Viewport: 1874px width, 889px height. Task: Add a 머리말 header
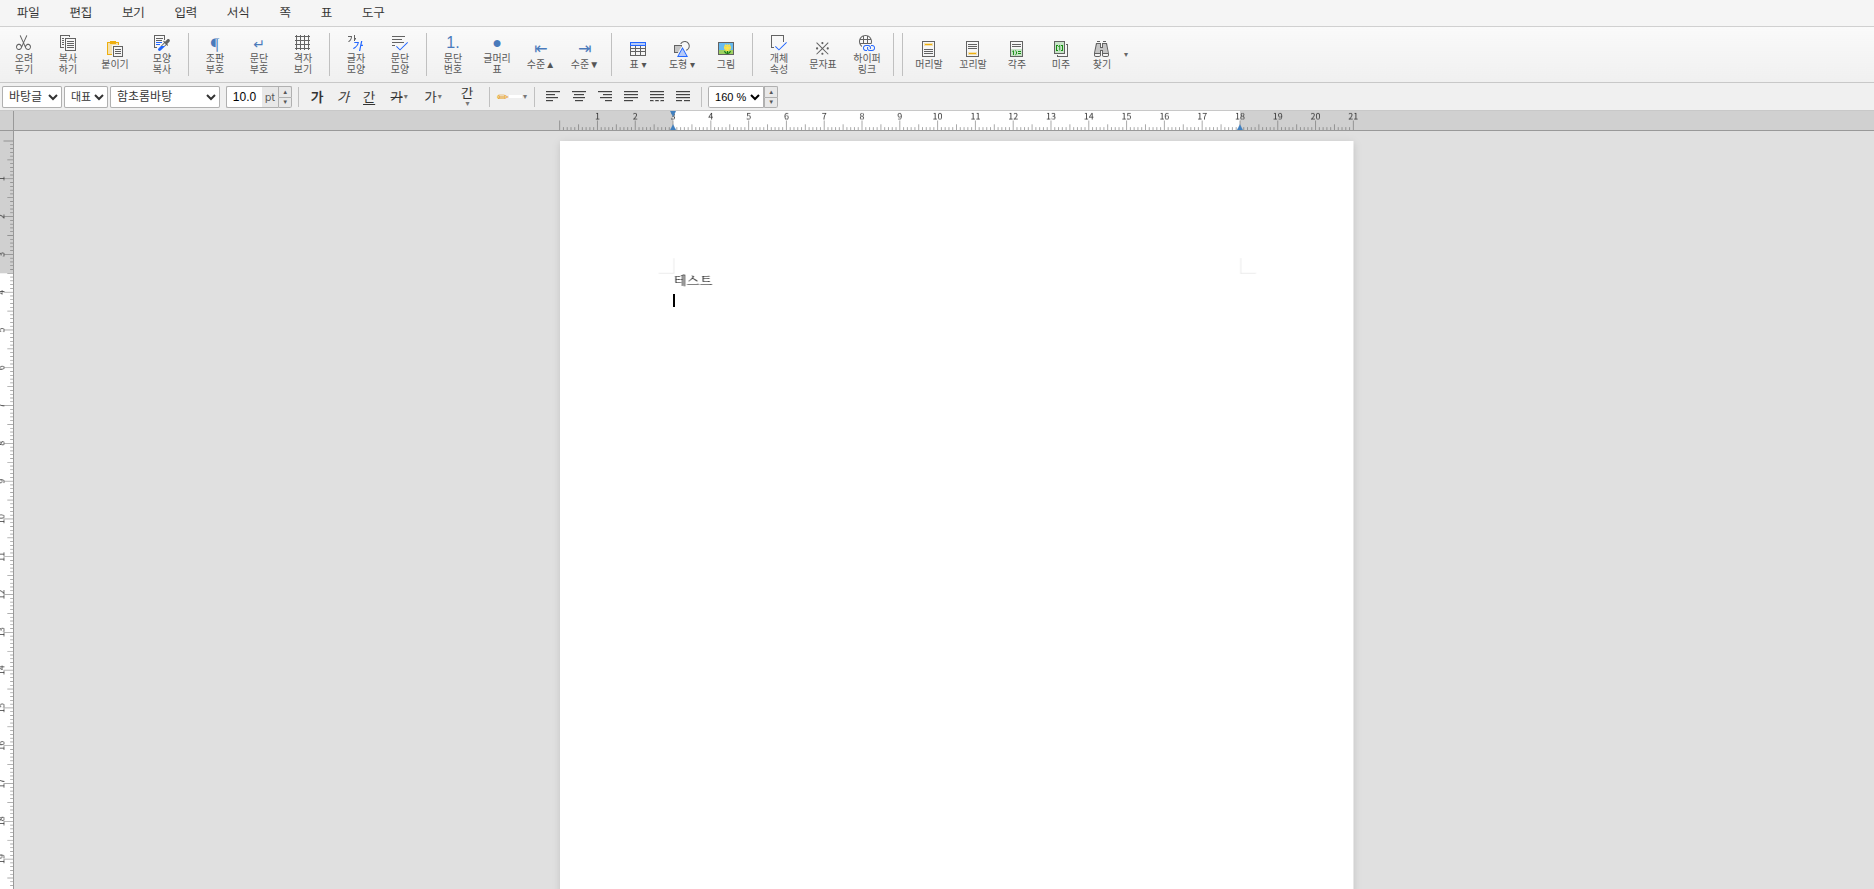928,54
